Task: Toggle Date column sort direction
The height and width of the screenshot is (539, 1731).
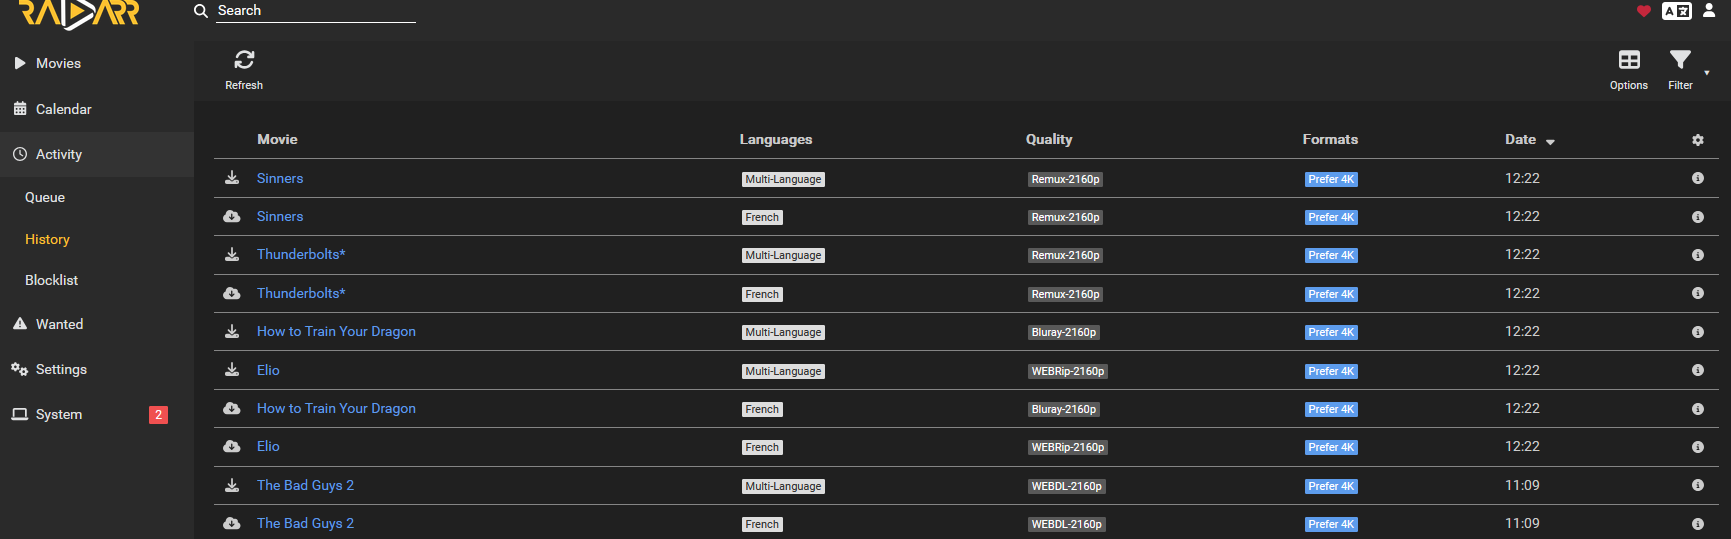Action: 1530,140
